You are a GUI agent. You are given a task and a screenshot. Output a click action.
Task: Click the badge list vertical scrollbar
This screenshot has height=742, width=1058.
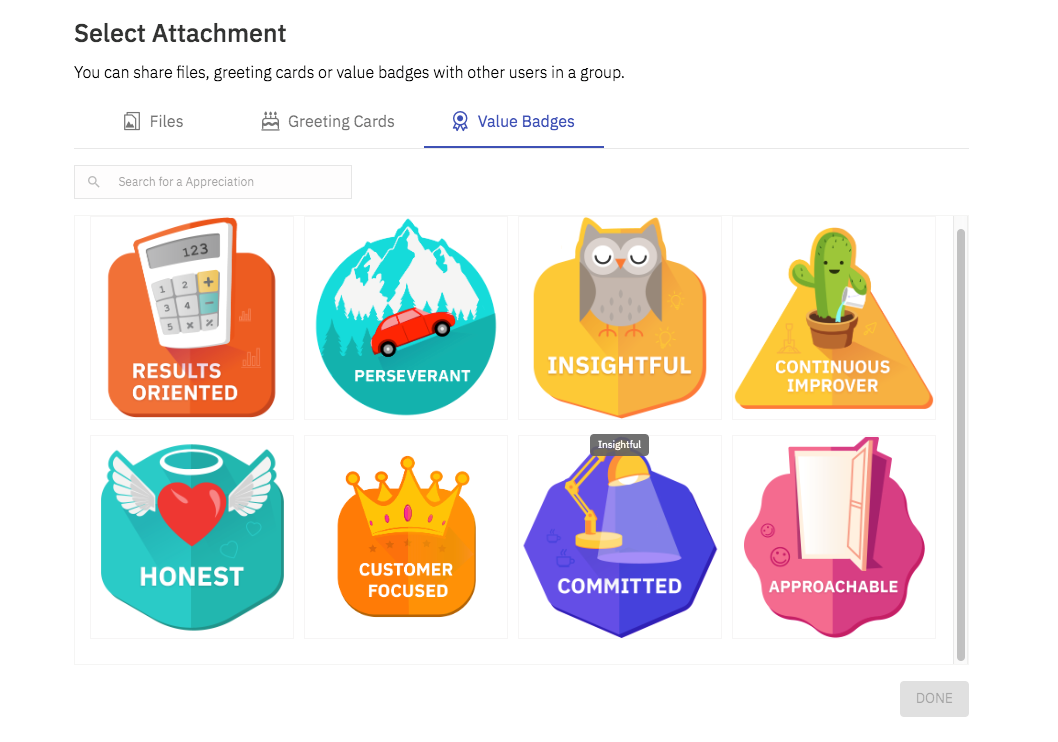[960, 445]
